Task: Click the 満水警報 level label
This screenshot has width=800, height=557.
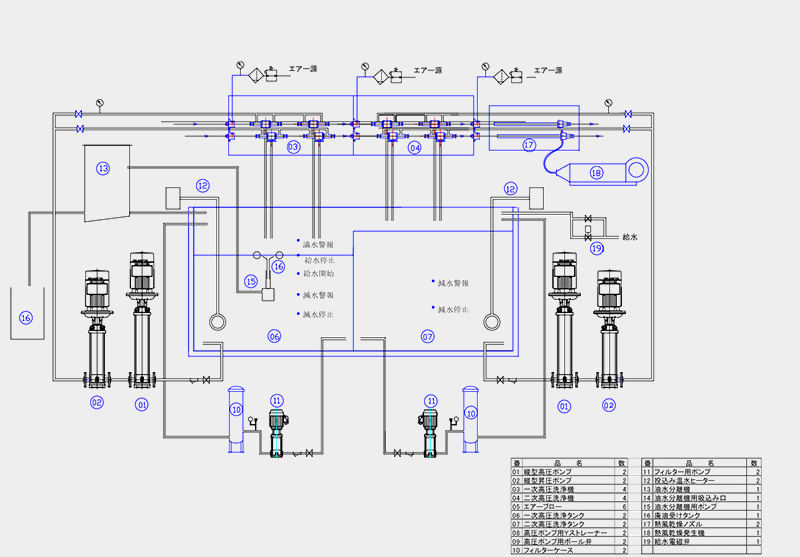Action: [318, 245]
